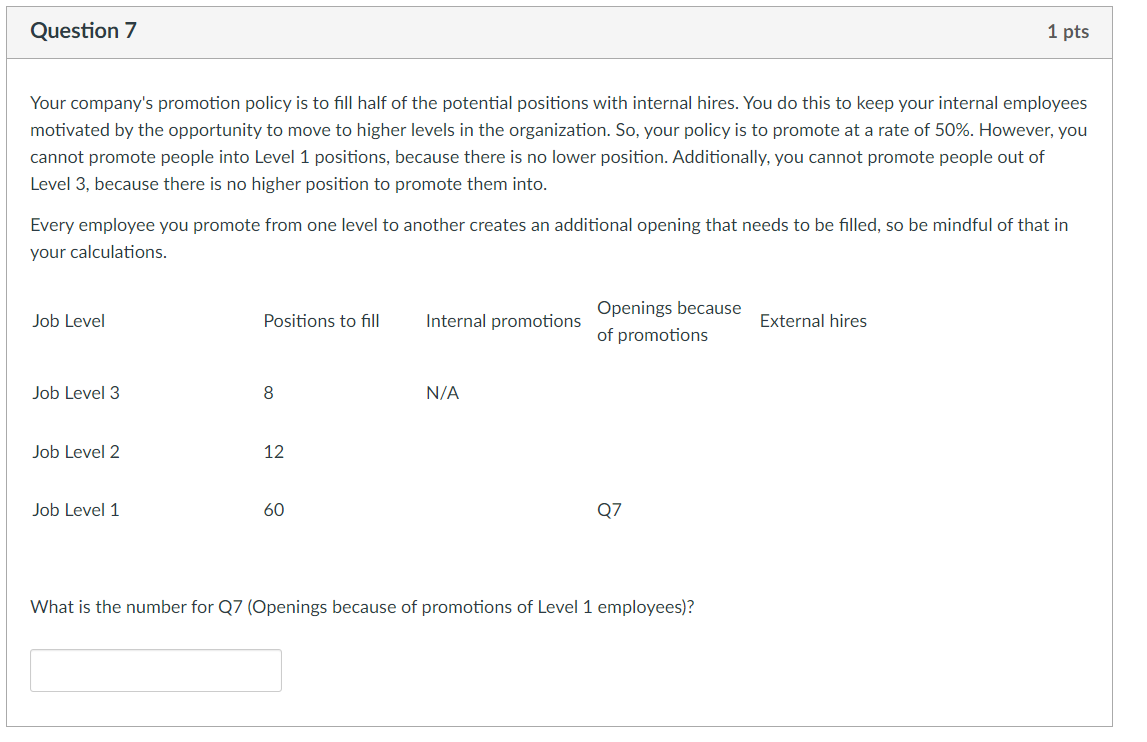Image resolution: width=1147 pixels, height=742 pixels.
Task: Click the sentence about additional openings
Action: (x=549, y=238)
